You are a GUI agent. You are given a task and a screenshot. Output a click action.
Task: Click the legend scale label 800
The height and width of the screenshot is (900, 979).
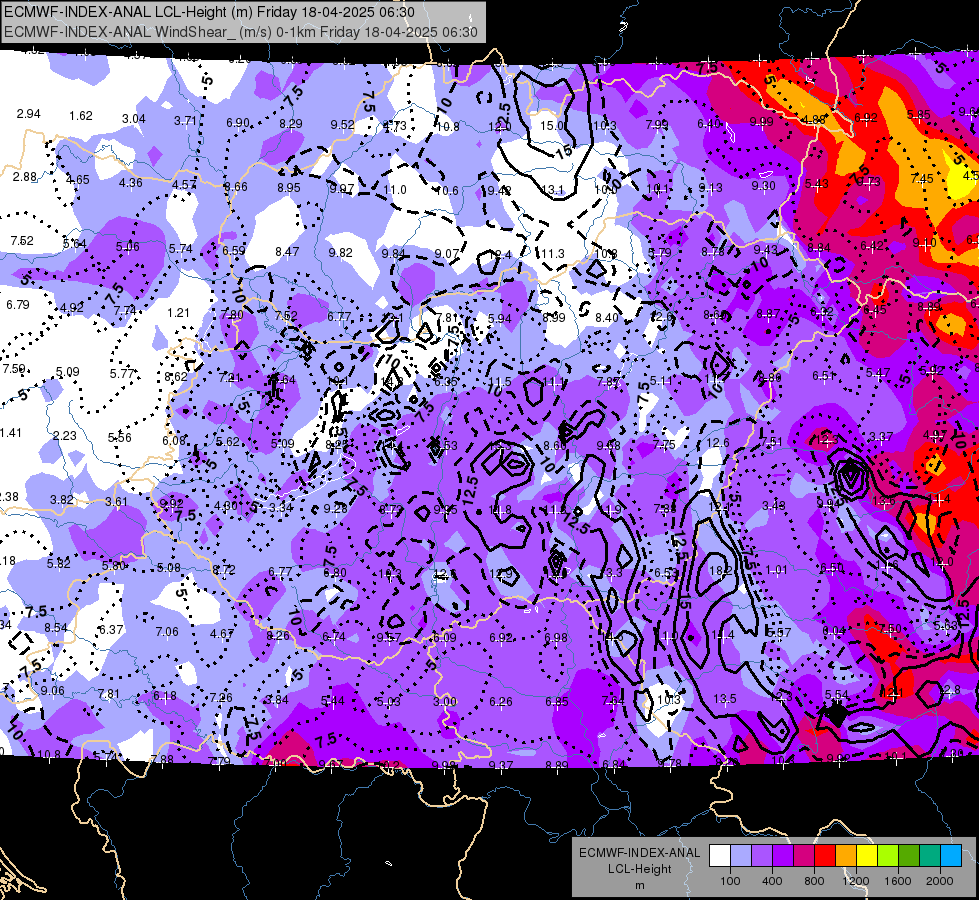pos(814,881)
